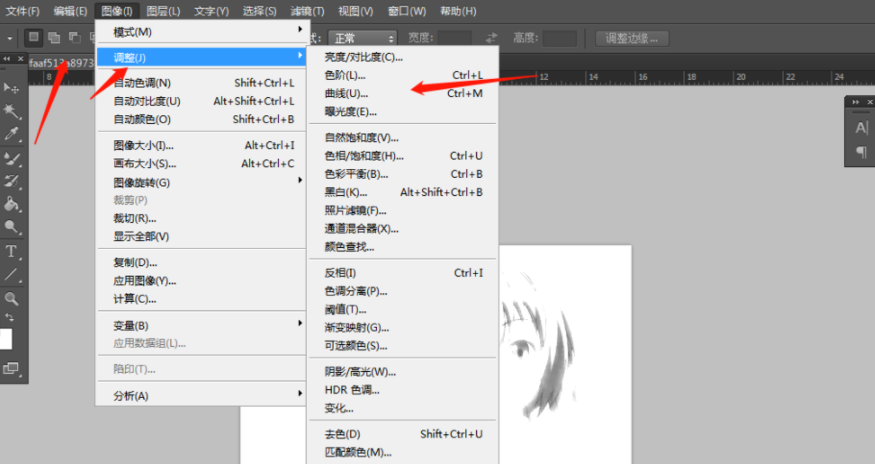875x464 pixels.
Task: Open the tool preset picker arrow
Action: (9, 39)
